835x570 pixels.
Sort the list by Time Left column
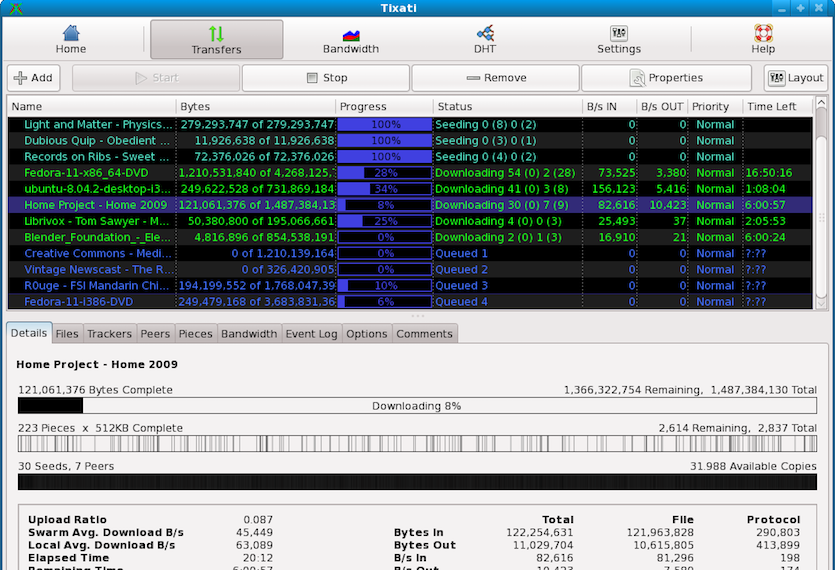(x=776, y=106)
